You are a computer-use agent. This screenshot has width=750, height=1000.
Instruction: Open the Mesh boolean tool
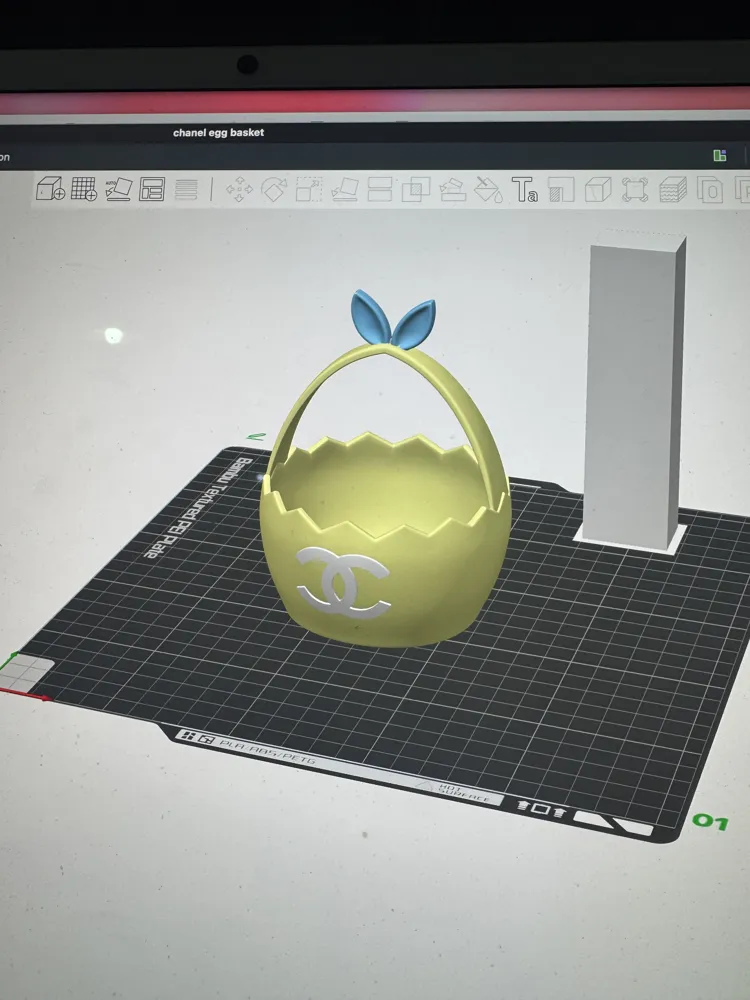[x=416, y=189]
